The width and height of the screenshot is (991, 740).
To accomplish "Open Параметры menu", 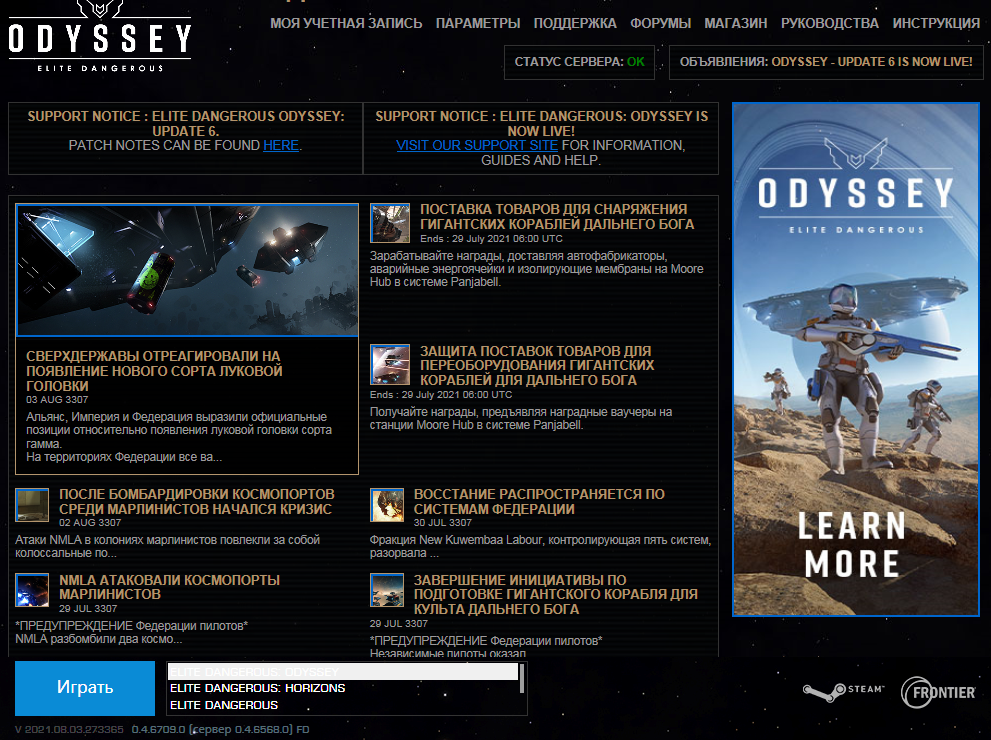I will pyautogui.click(x=478, y=23).
